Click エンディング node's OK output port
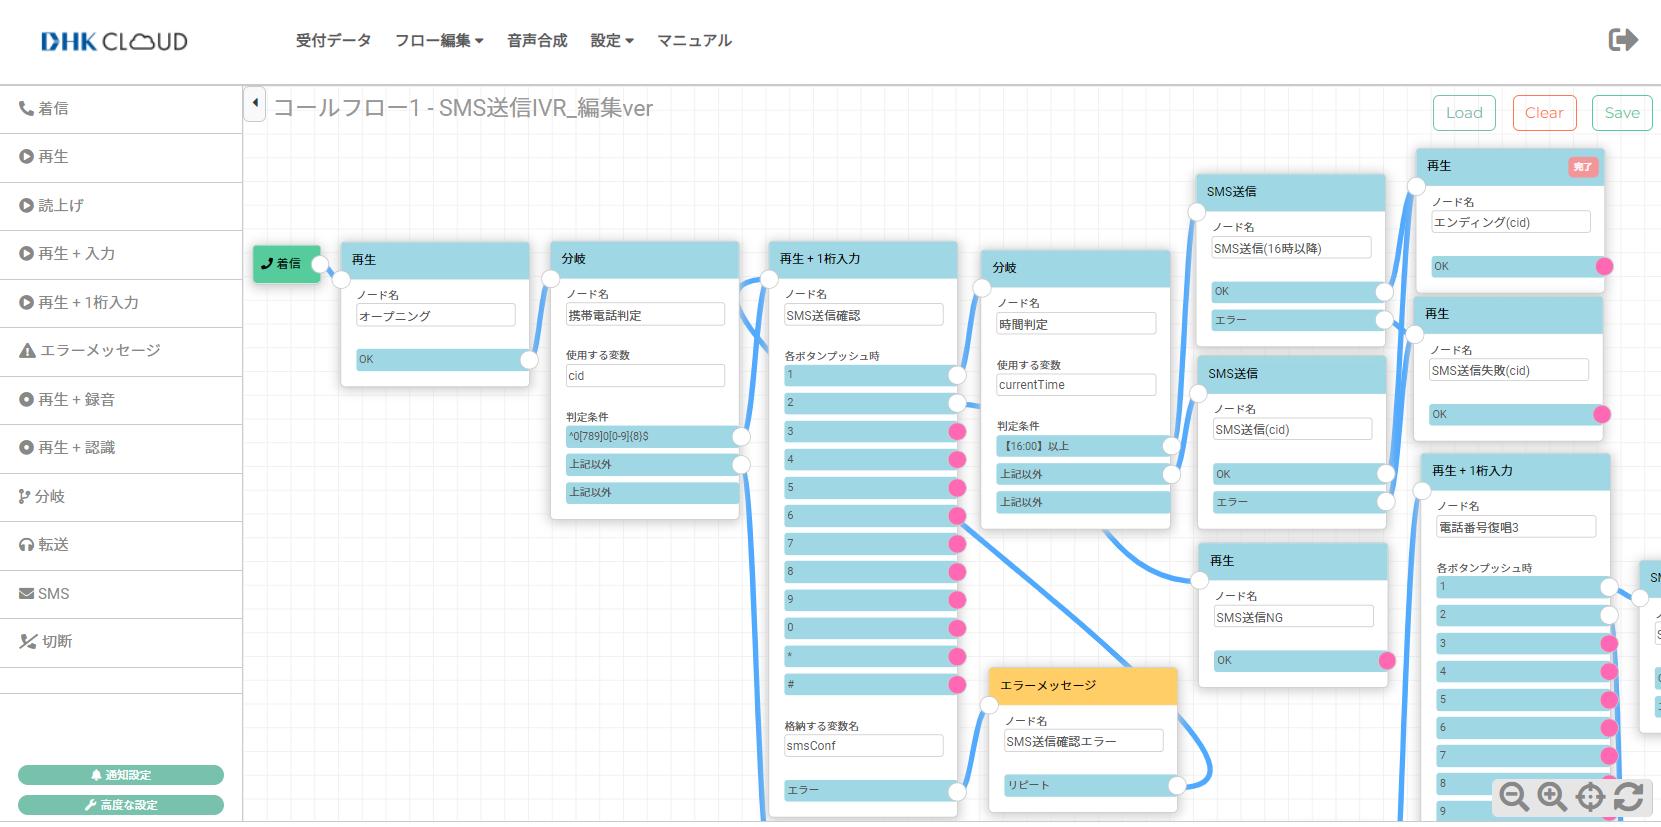The image size is (1661, 827). point(1604,266)
